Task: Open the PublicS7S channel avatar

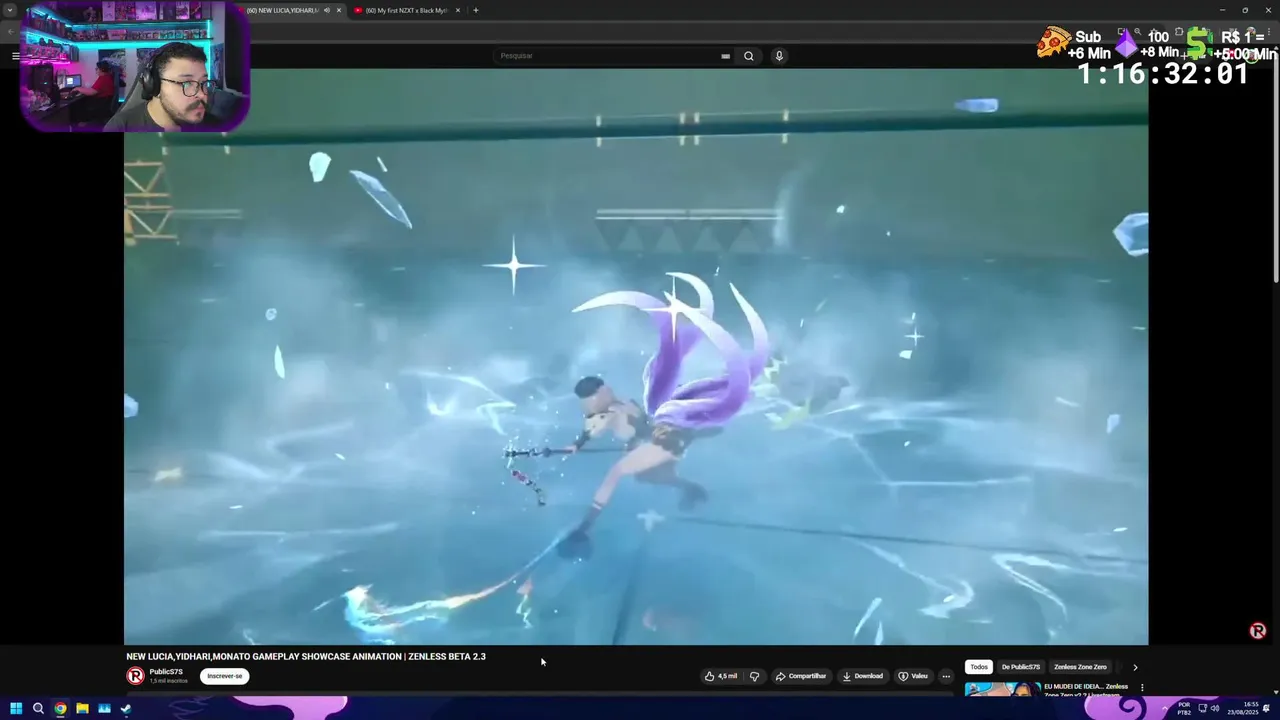Action: [x=135, y=676]
